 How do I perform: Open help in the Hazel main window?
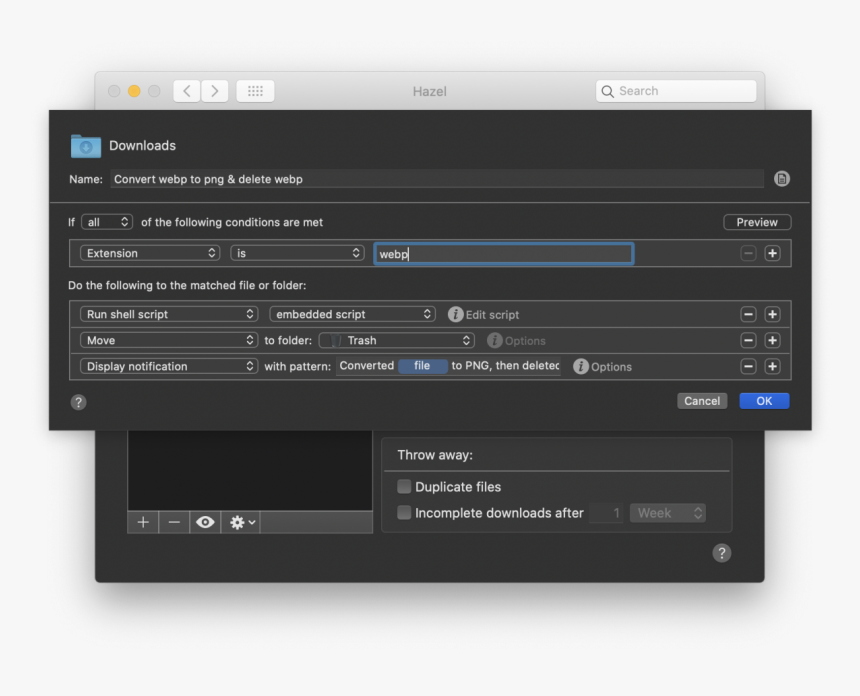click(x=722, y=553)
